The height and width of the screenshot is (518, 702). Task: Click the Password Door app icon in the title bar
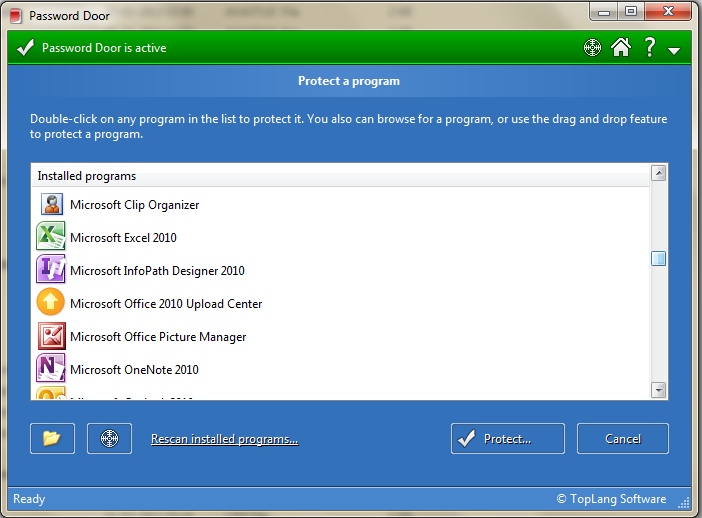(16, 16)
